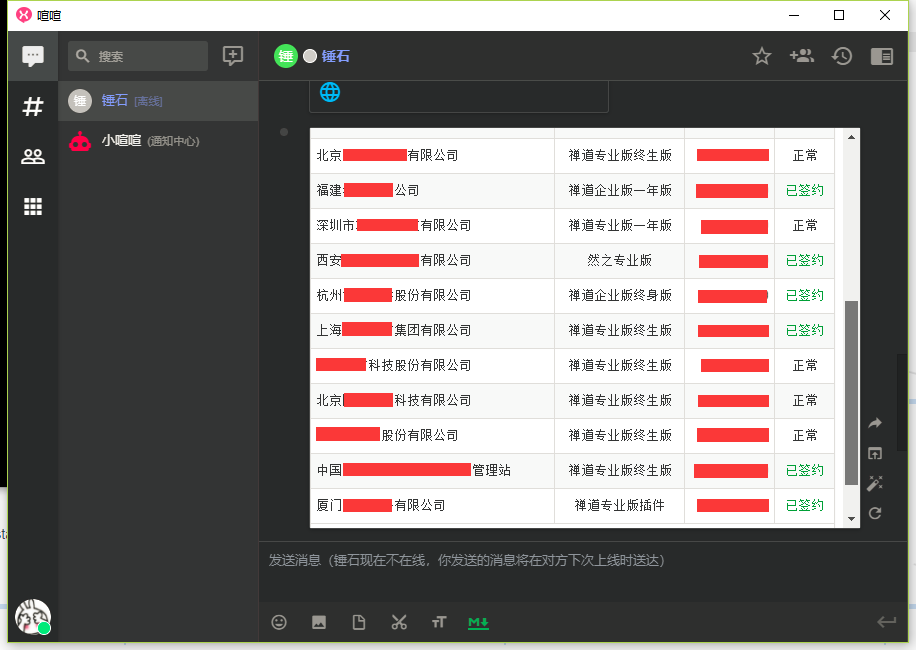
Task: Click the globe link icon in message
Action: click(x=330, y=92)
